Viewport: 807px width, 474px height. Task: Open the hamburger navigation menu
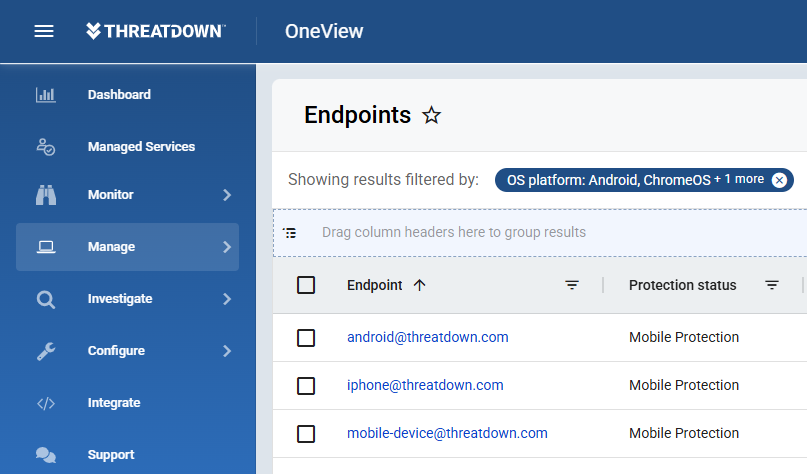point(44,31)
